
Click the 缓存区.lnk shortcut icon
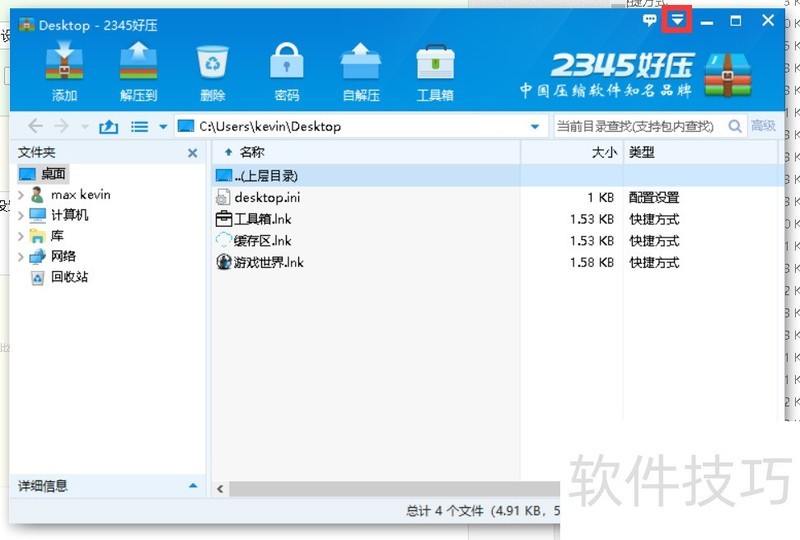click(x=223, y=240)
